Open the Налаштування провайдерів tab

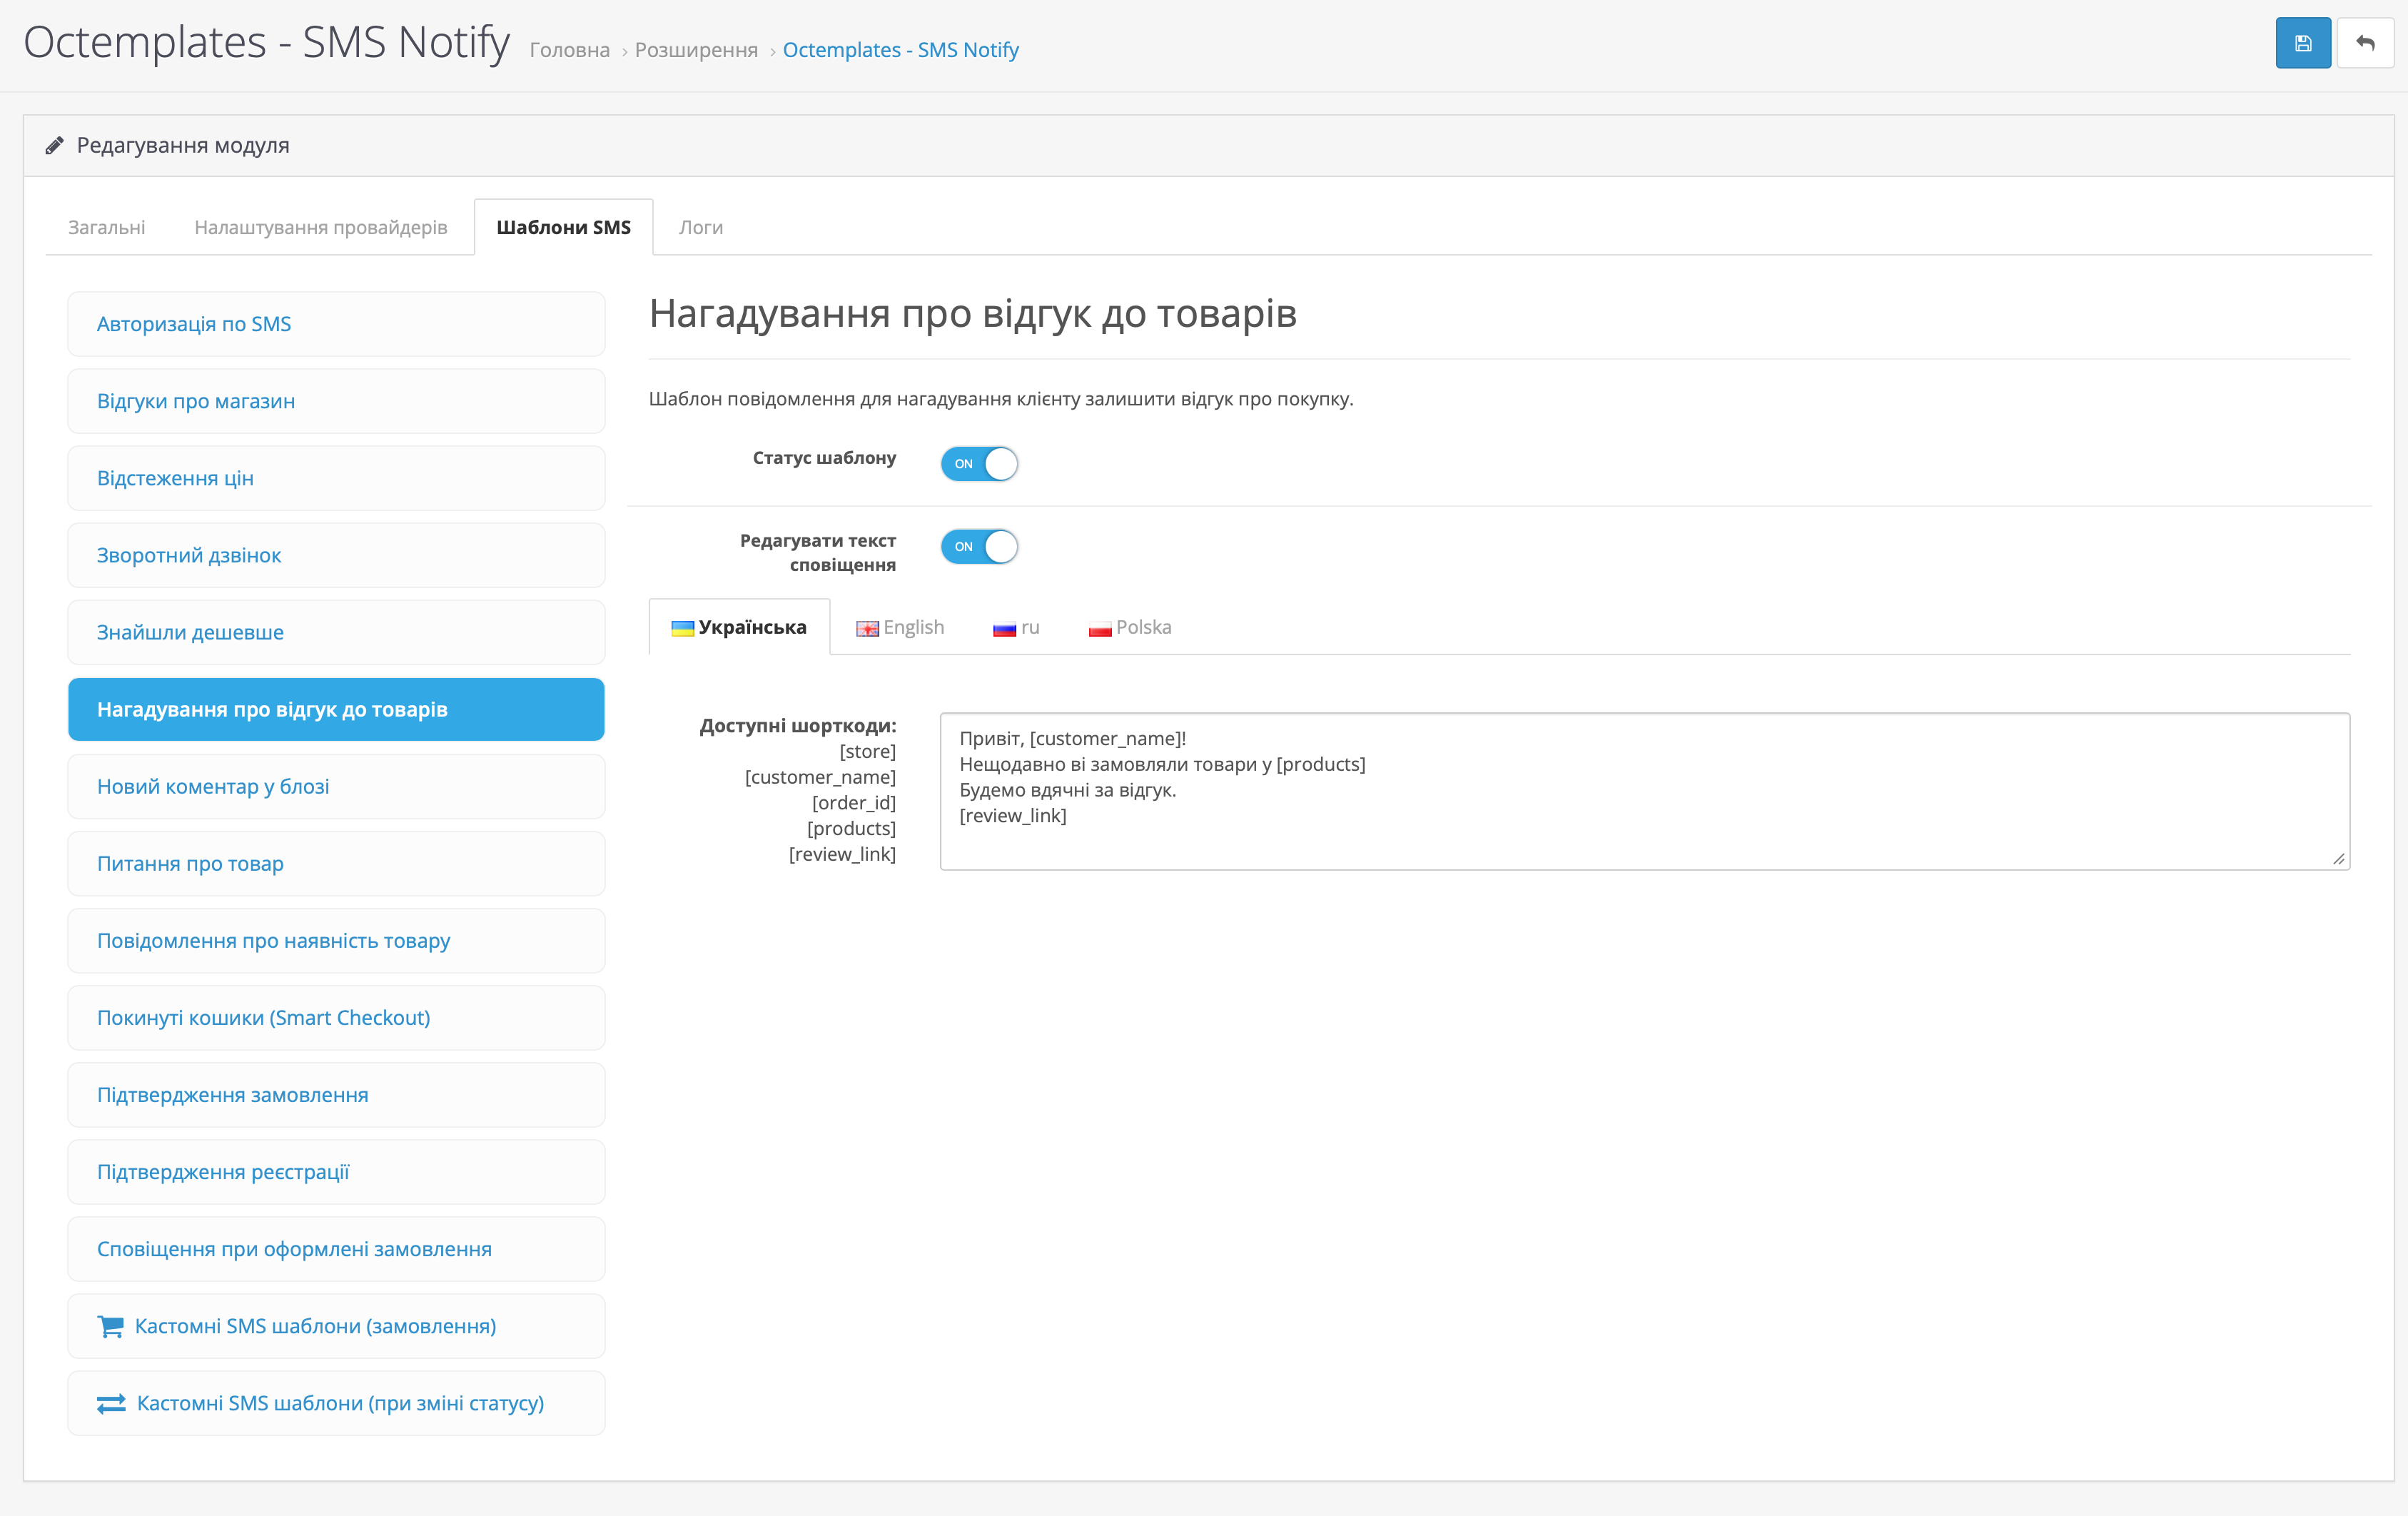(x=320, y=227)
